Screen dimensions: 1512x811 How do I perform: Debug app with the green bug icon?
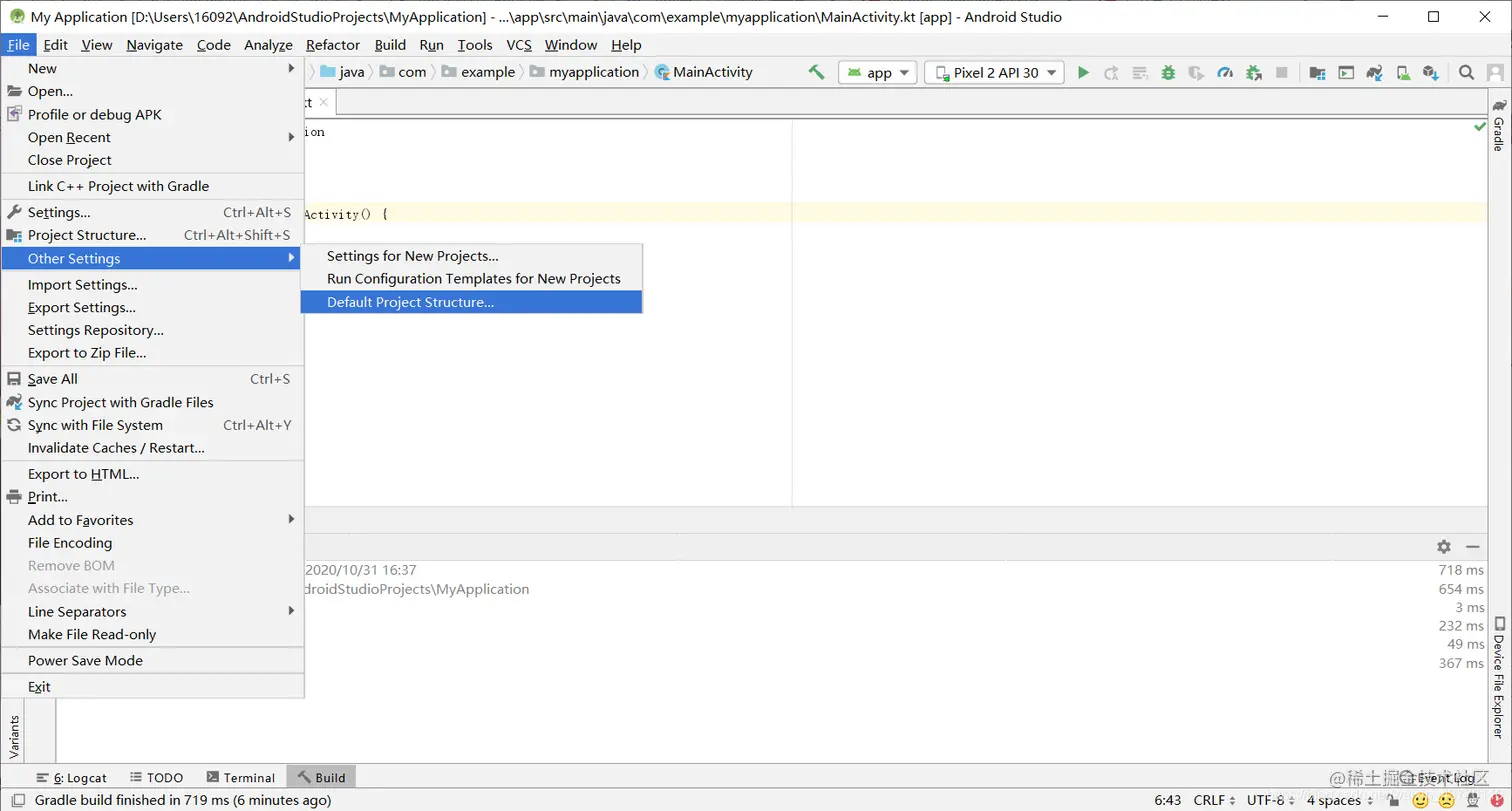pyautogui.click(x=1168, y=72)
